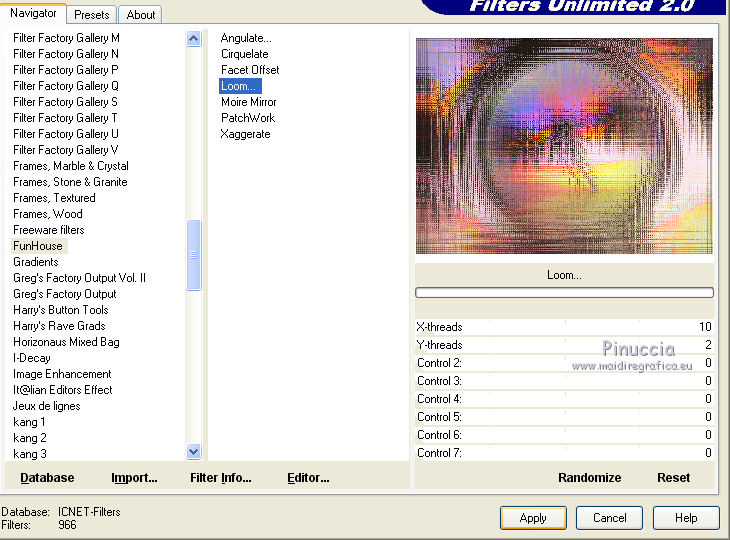Viewport: 730px width, 540px height.
Task: Adjust the Control 2 slider
Action: 564,363
